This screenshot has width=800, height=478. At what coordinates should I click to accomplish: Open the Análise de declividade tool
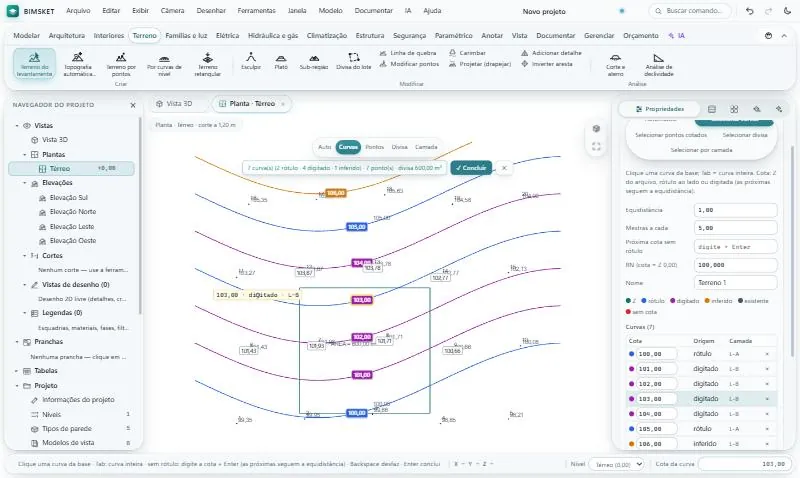[x=659, y=64]
